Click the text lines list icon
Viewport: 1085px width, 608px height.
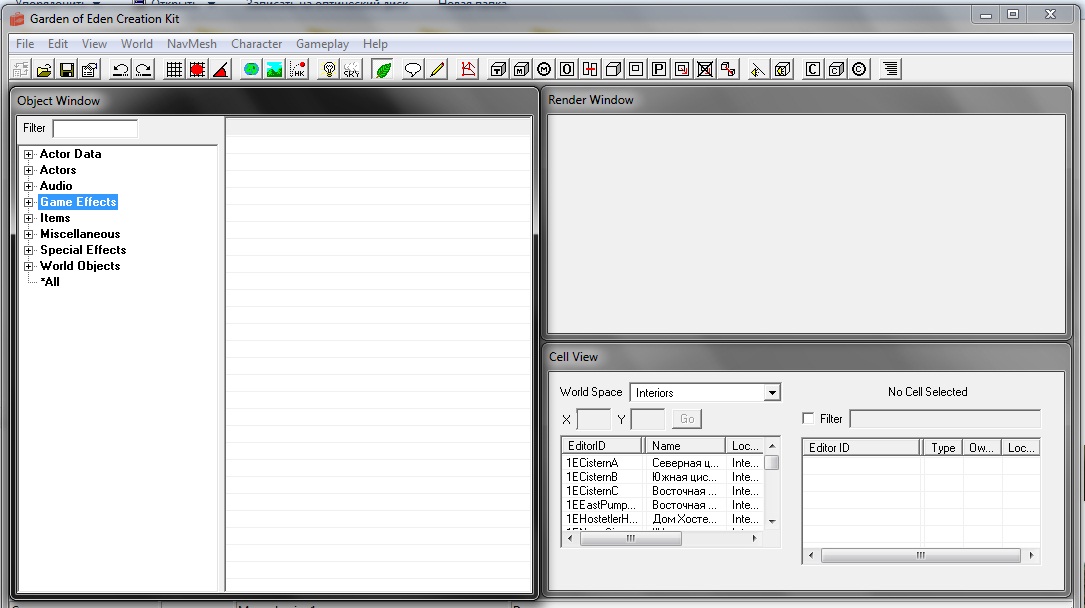click(x=890, y=69)
